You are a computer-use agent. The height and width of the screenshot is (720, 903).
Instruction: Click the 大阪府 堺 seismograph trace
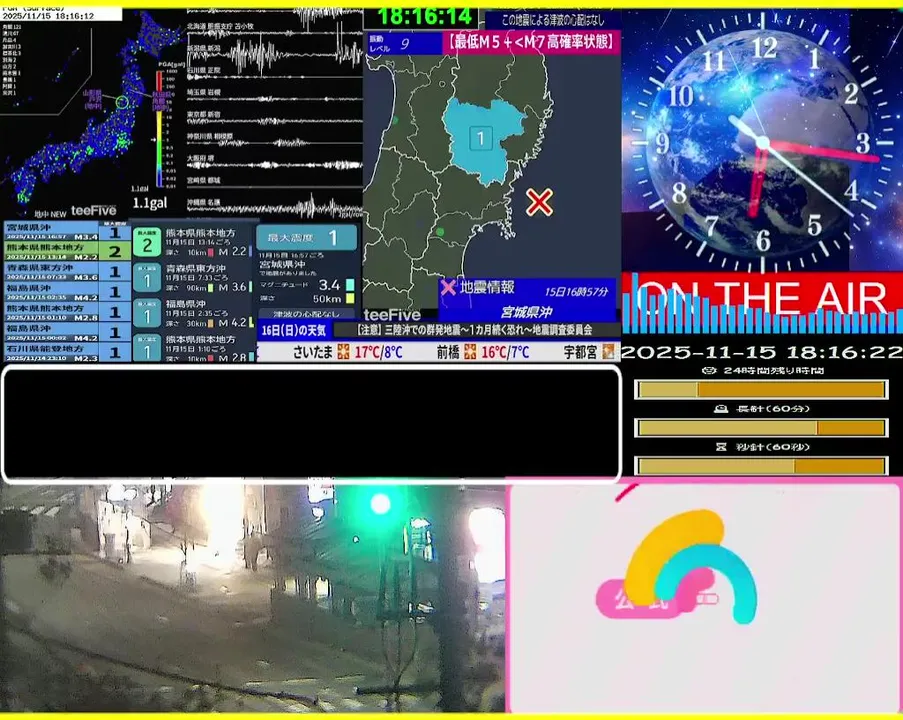tap(275, 165)
